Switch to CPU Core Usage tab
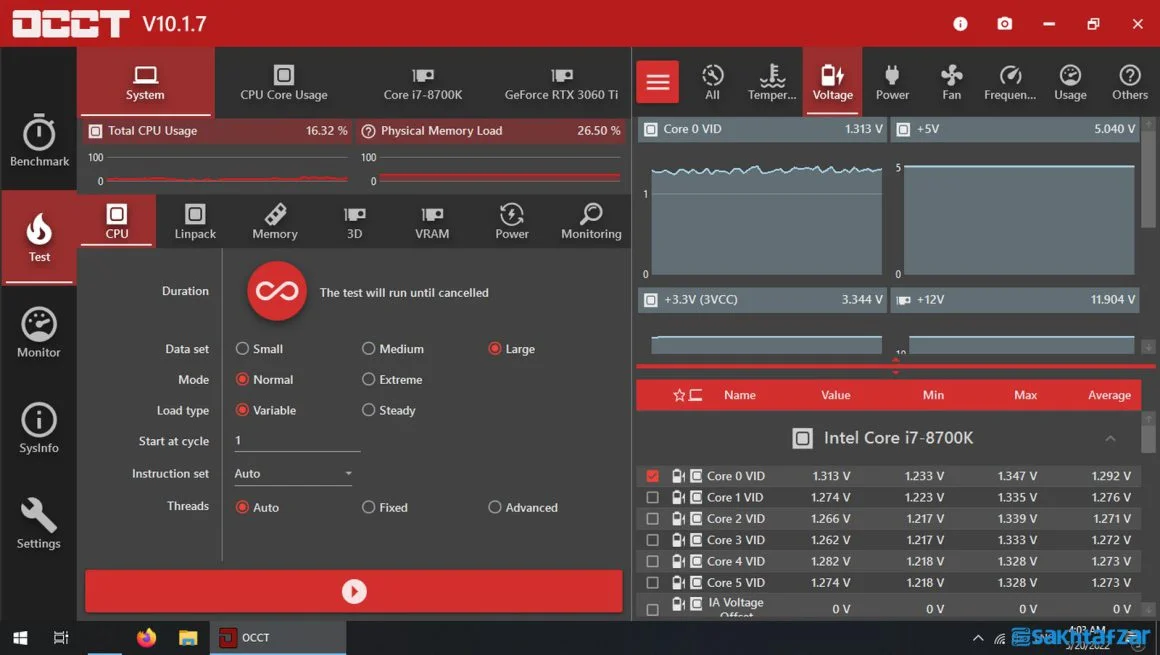 284,83
